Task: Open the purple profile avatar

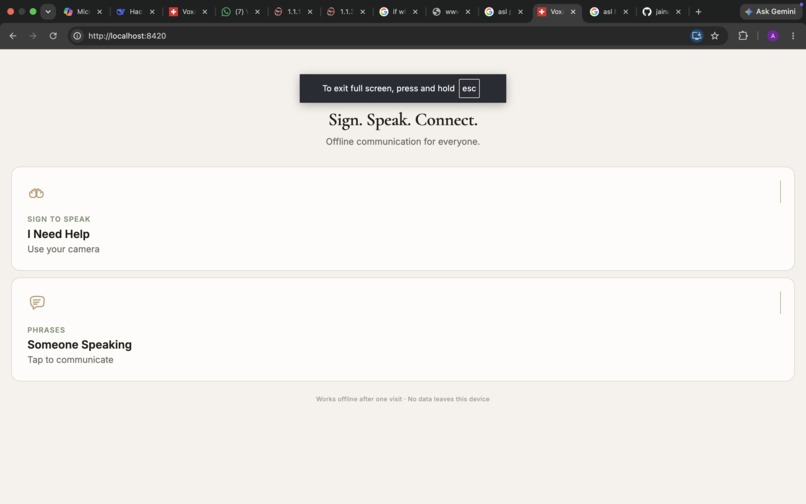Action: [773, 36]
